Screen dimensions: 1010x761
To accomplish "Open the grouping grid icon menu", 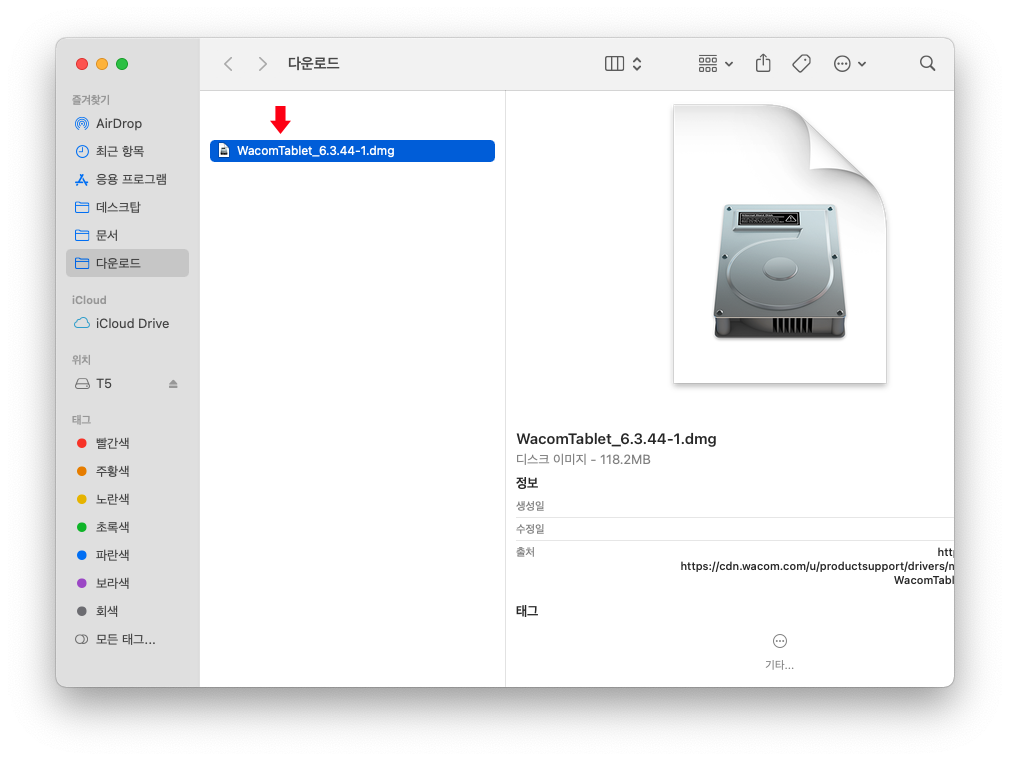I will tap(716, 63).
